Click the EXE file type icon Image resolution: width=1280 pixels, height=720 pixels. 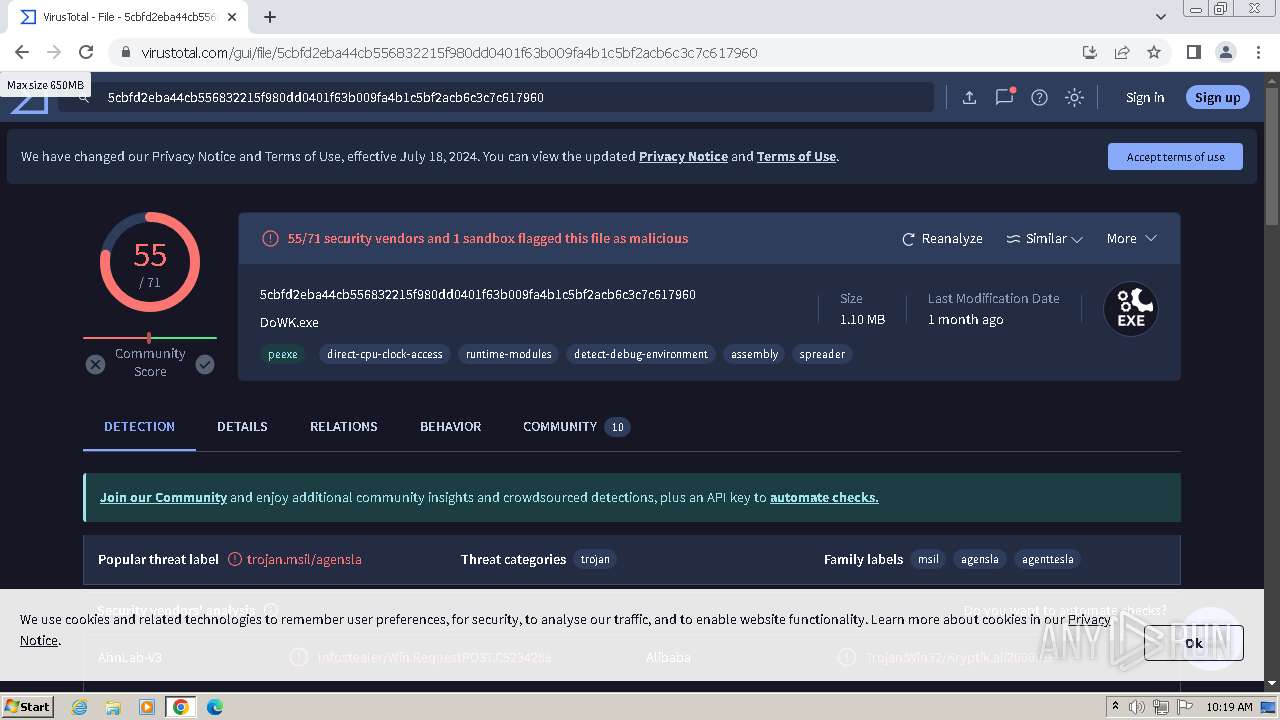click(1131, 309)
